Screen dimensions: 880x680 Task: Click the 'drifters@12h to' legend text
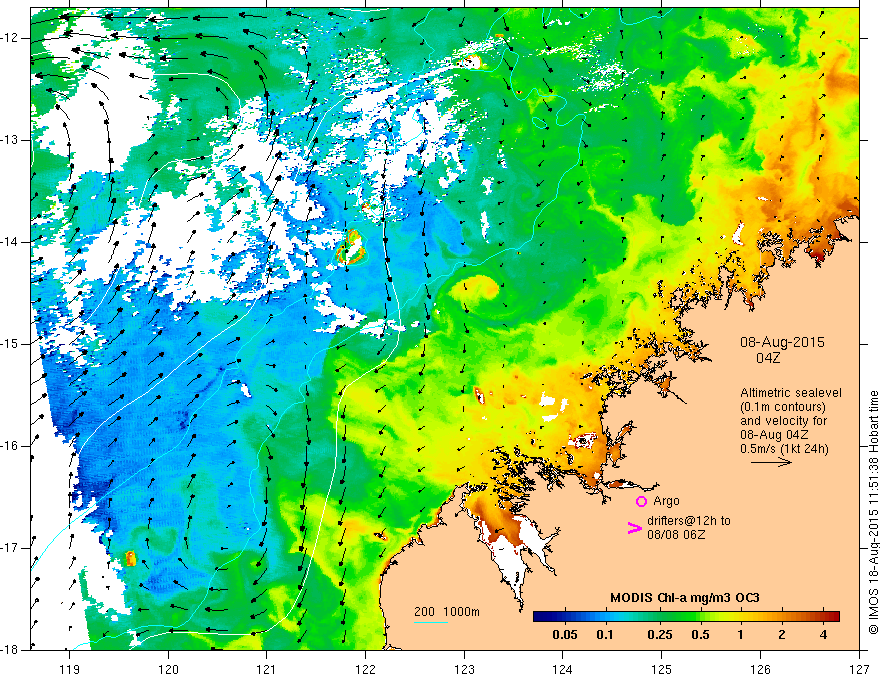689,521
